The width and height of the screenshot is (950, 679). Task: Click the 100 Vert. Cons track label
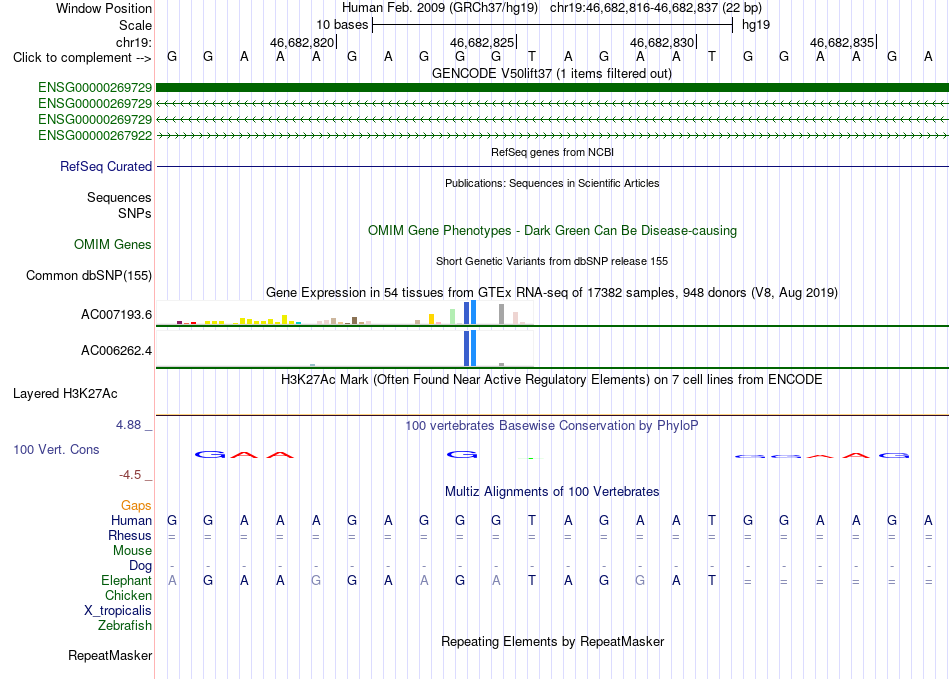coord(56,449)
